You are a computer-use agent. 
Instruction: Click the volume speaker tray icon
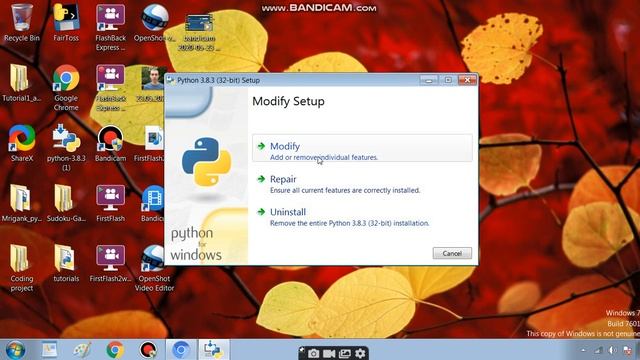click(x=612, y=350)
